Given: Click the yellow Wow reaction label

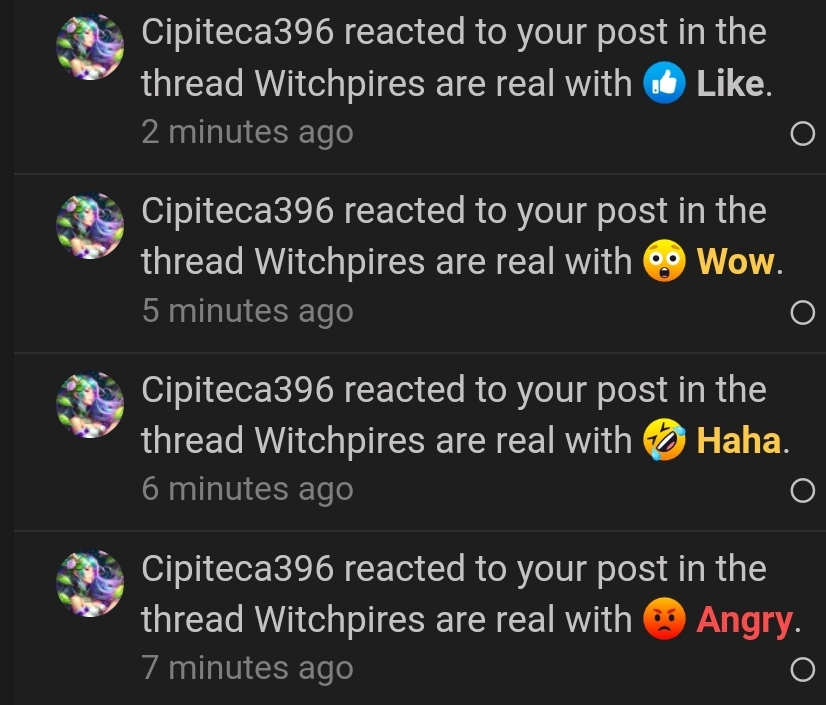Looking at the screenshot, I should (x=735, y=262).
